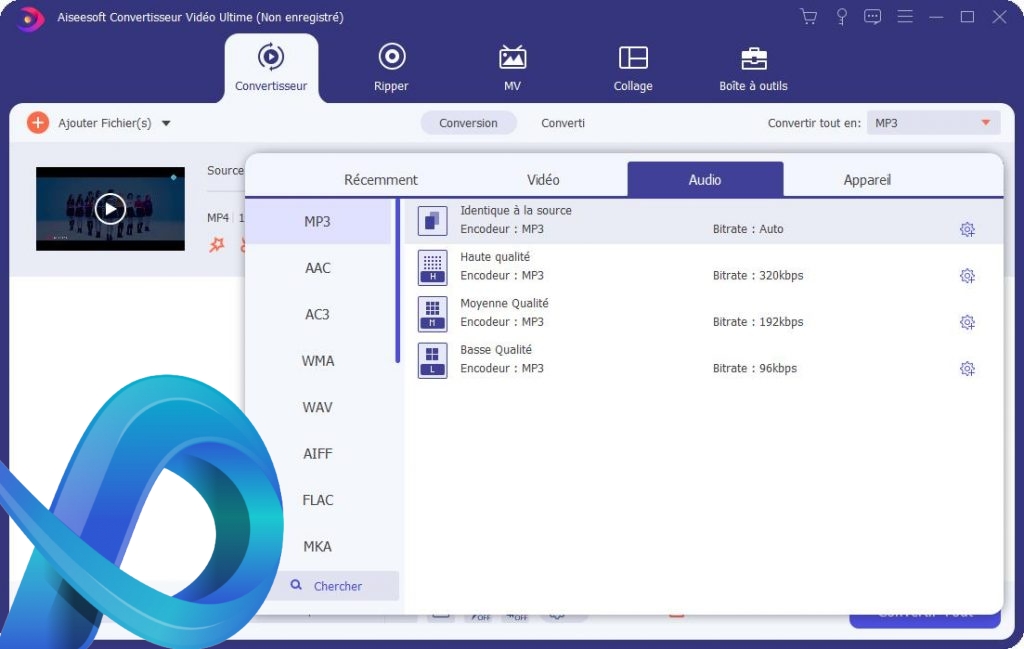Click the registration key icon
This screenshot has width=1024, height=649.
coord(841,17)
